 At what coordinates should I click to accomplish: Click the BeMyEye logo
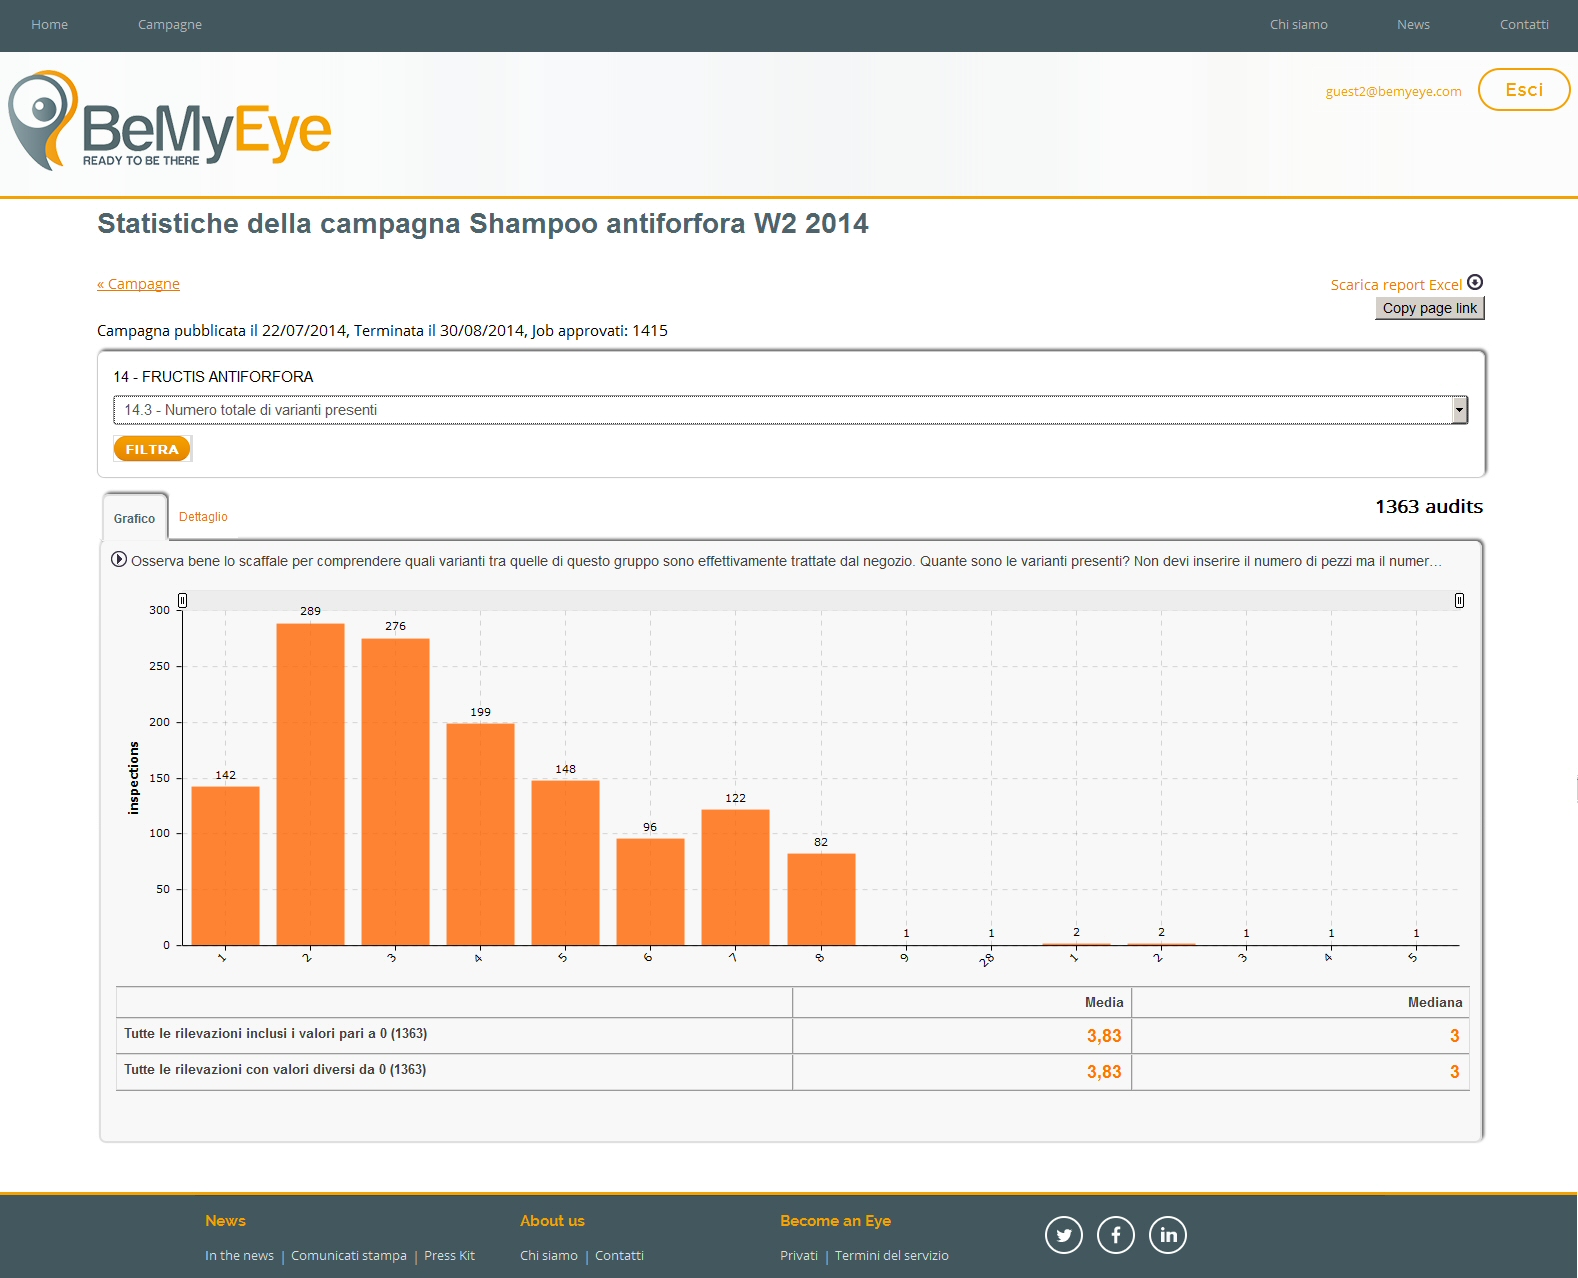[170, 121]
